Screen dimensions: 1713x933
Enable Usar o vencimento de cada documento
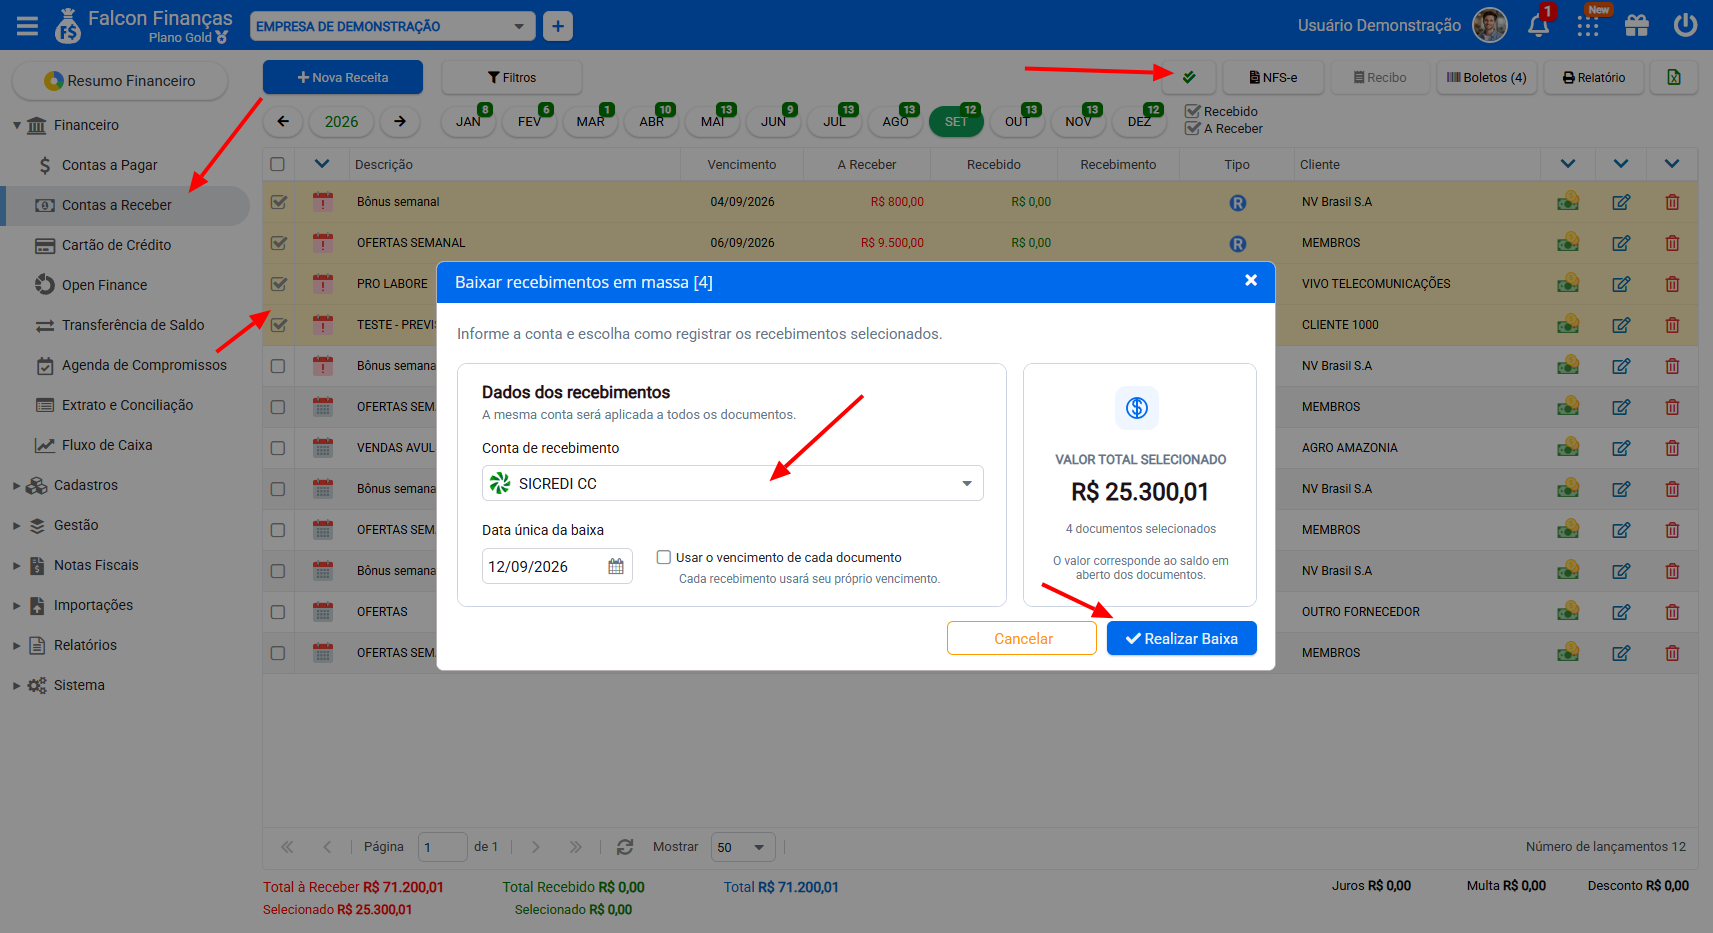click(x=664, y=557)
